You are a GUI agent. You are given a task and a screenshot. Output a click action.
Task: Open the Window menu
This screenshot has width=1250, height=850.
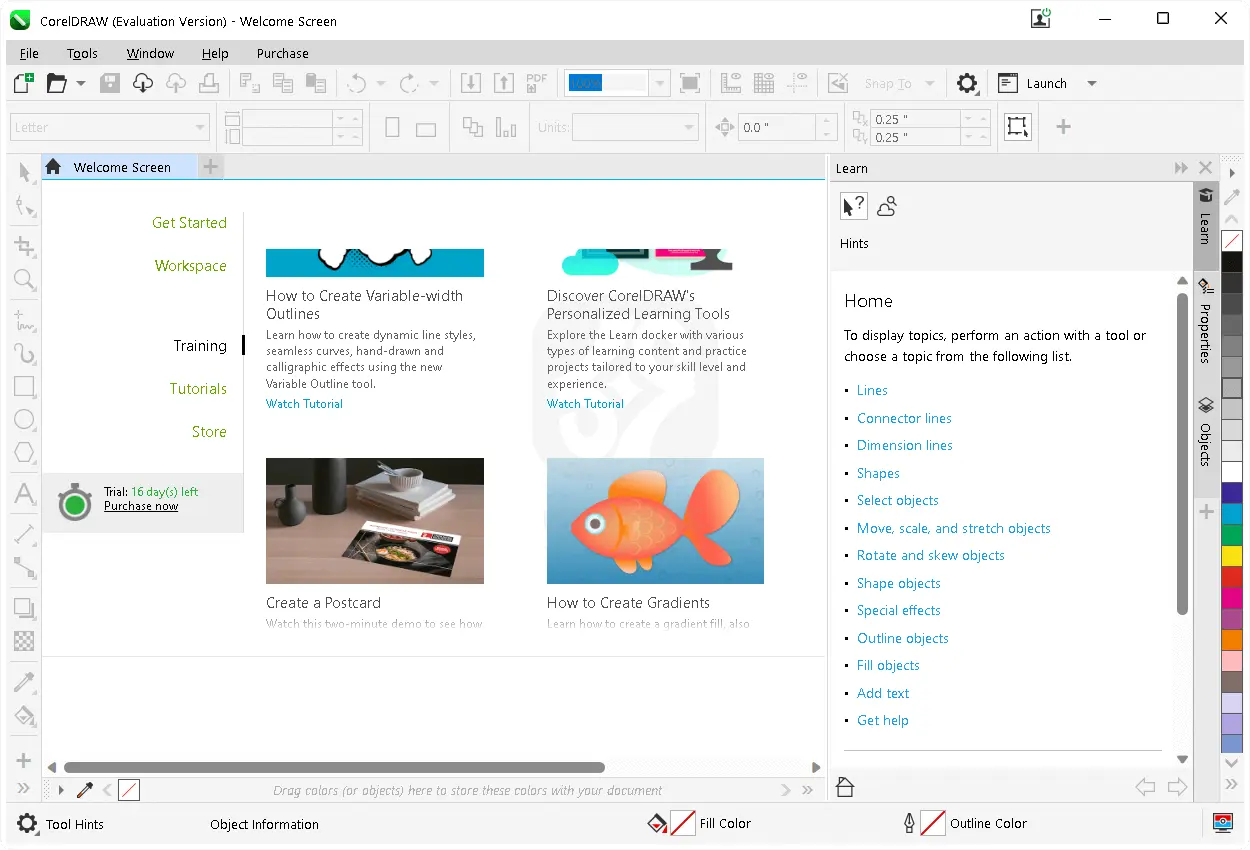pos(150,54)
